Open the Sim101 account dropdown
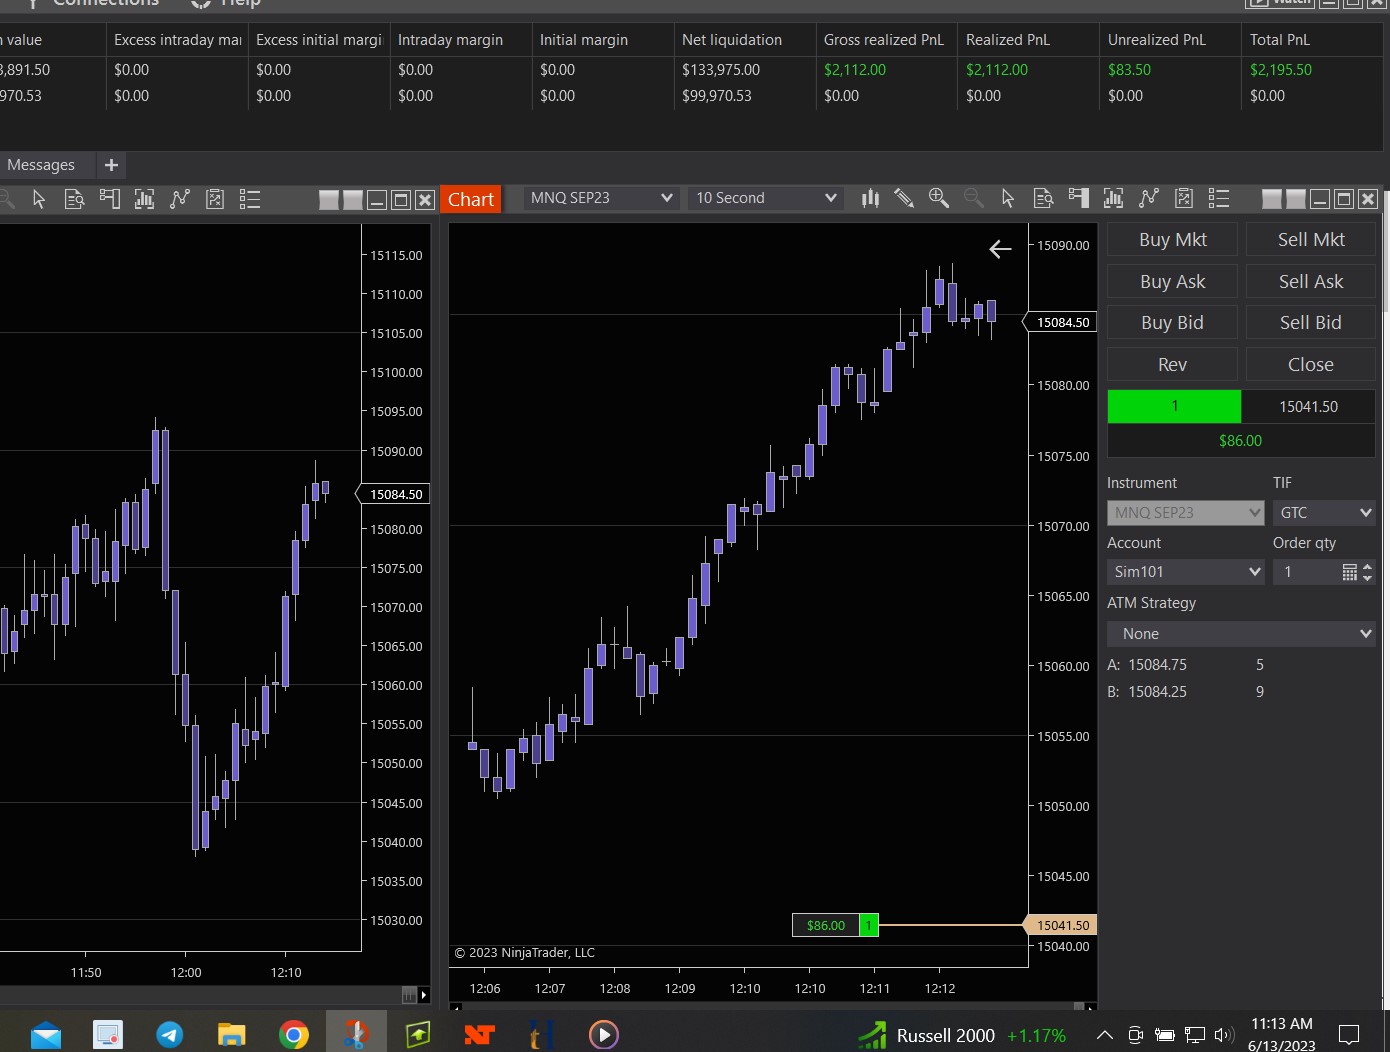The width and height of the screenshot is (1390, 1052). (x=1185, y=572)
